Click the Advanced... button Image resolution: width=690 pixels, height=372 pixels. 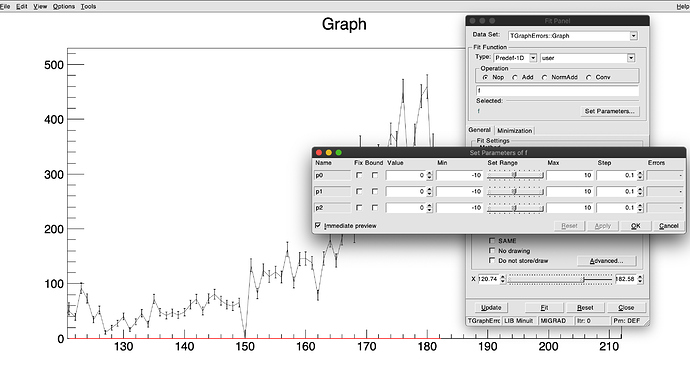(606, 261)
